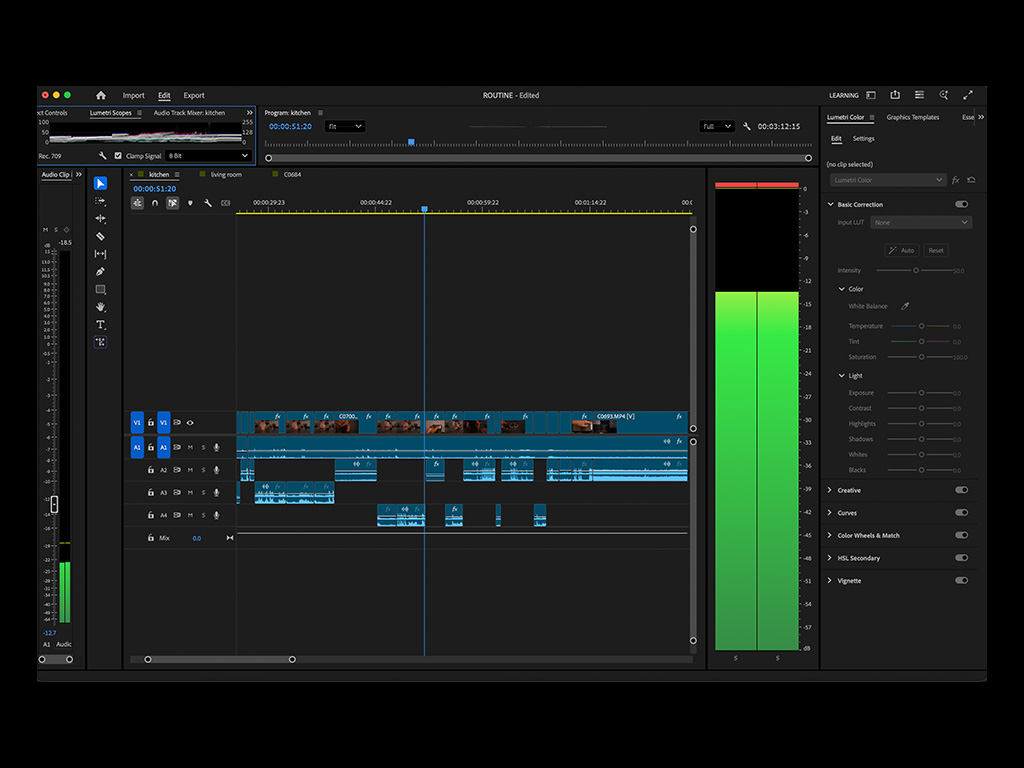
Task: Click the Reset button in Basic Correction
Action: (x=936, y=250)
